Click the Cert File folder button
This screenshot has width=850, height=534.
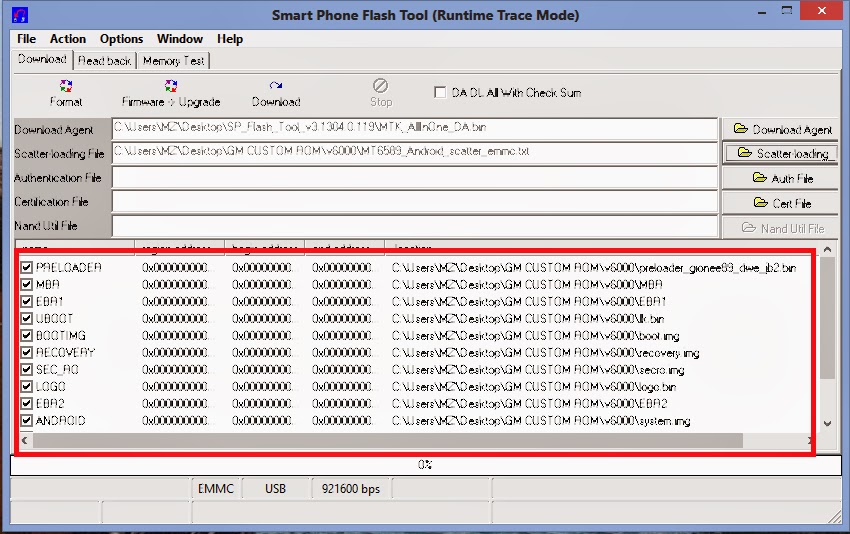click(782, 203)
